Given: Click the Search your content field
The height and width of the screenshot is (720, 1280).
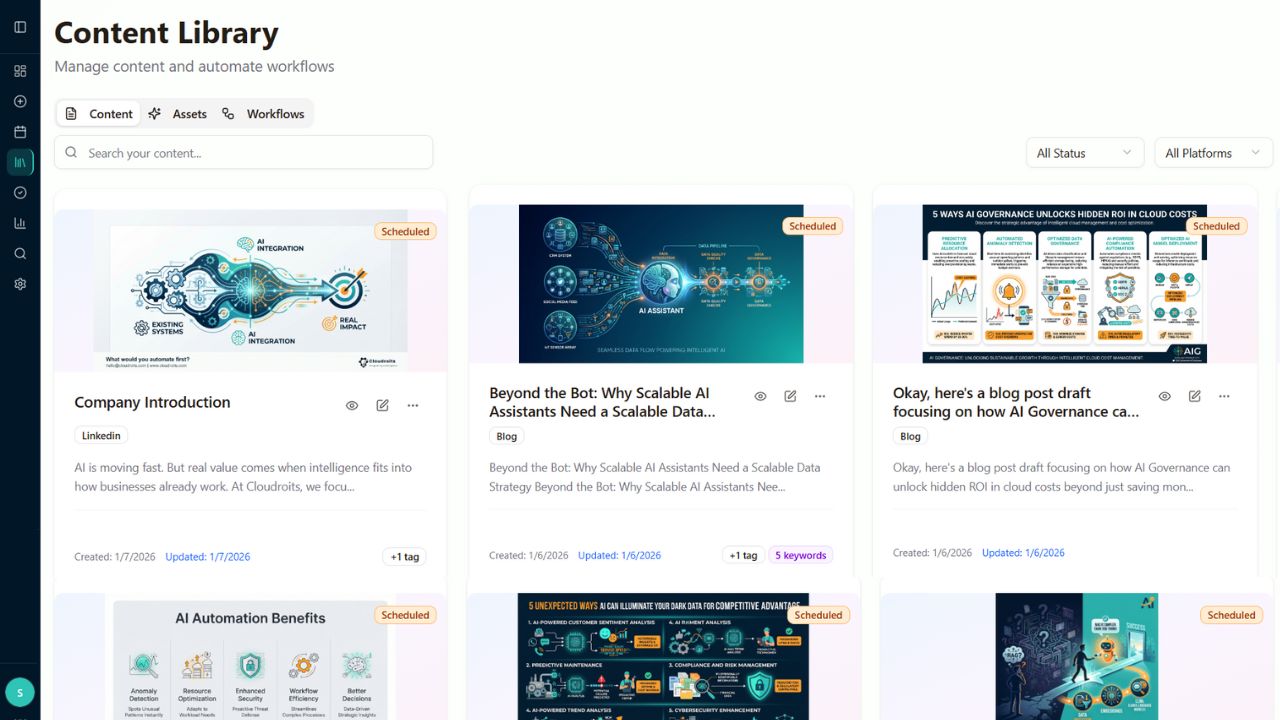Looking at the screenshot, I should (x=244, y=153).
